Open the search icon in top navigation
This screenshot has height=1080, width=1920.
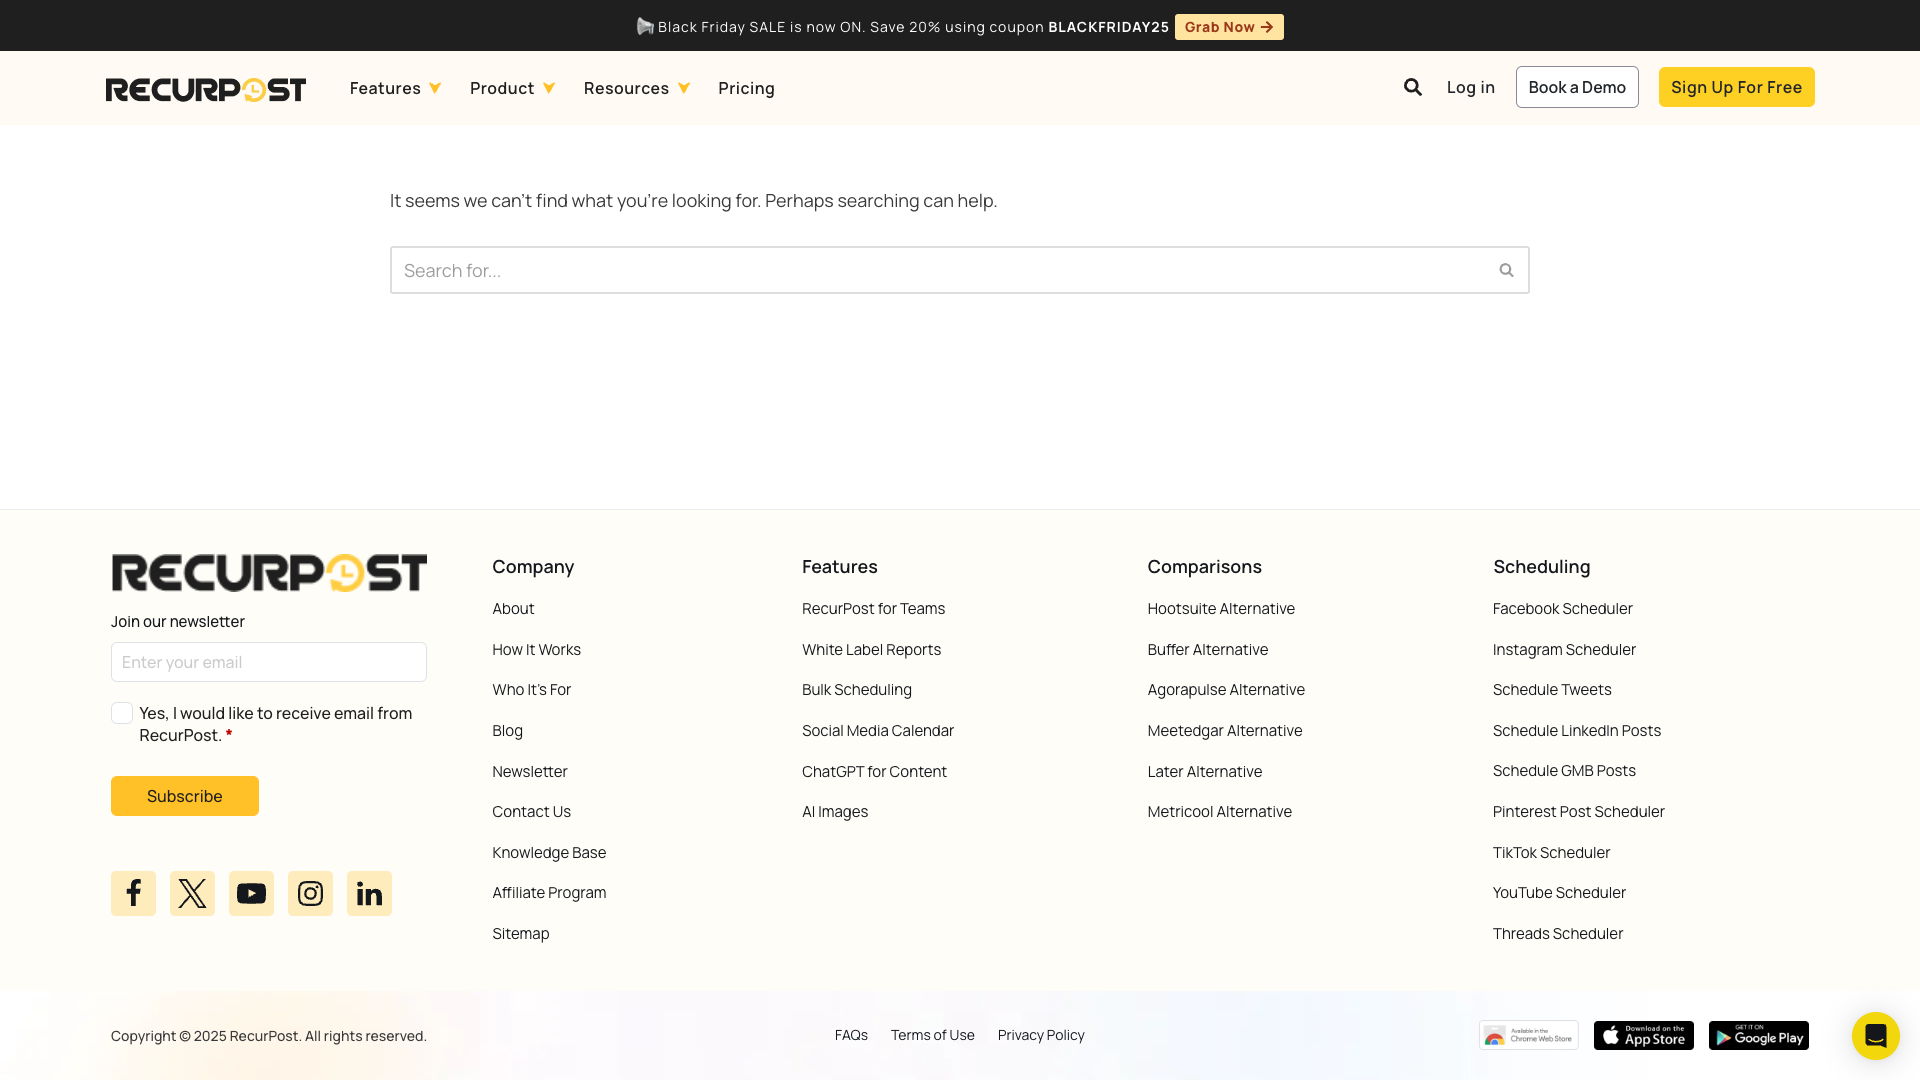1413,87
